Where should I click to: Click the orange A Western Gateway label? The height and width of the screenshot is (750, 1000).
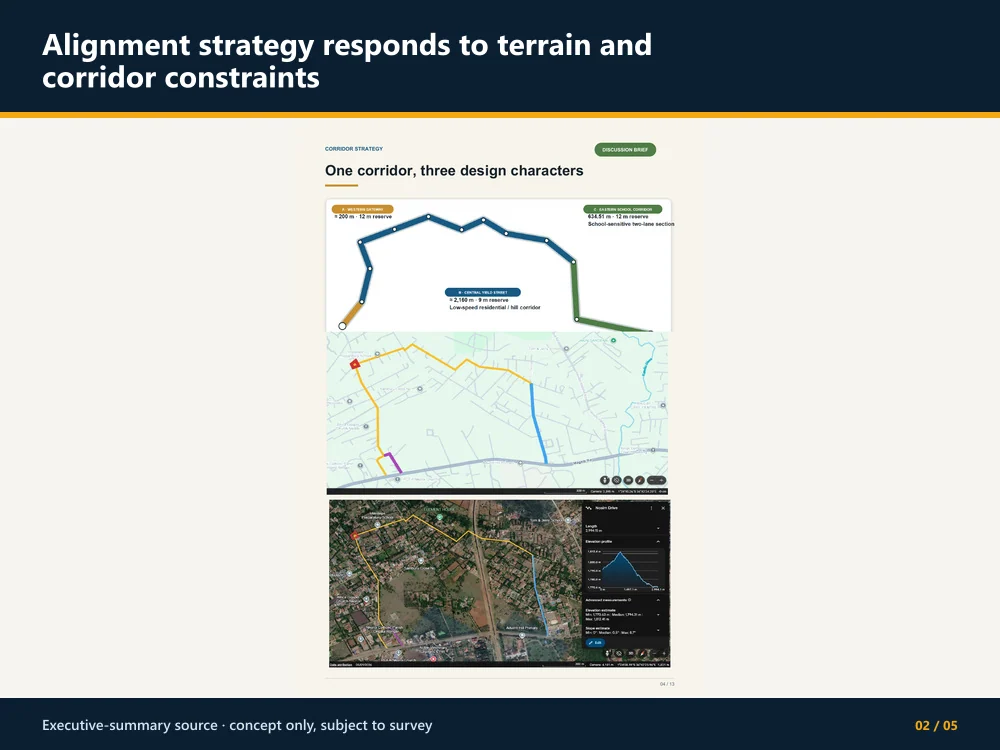click(x=362, y=209)
